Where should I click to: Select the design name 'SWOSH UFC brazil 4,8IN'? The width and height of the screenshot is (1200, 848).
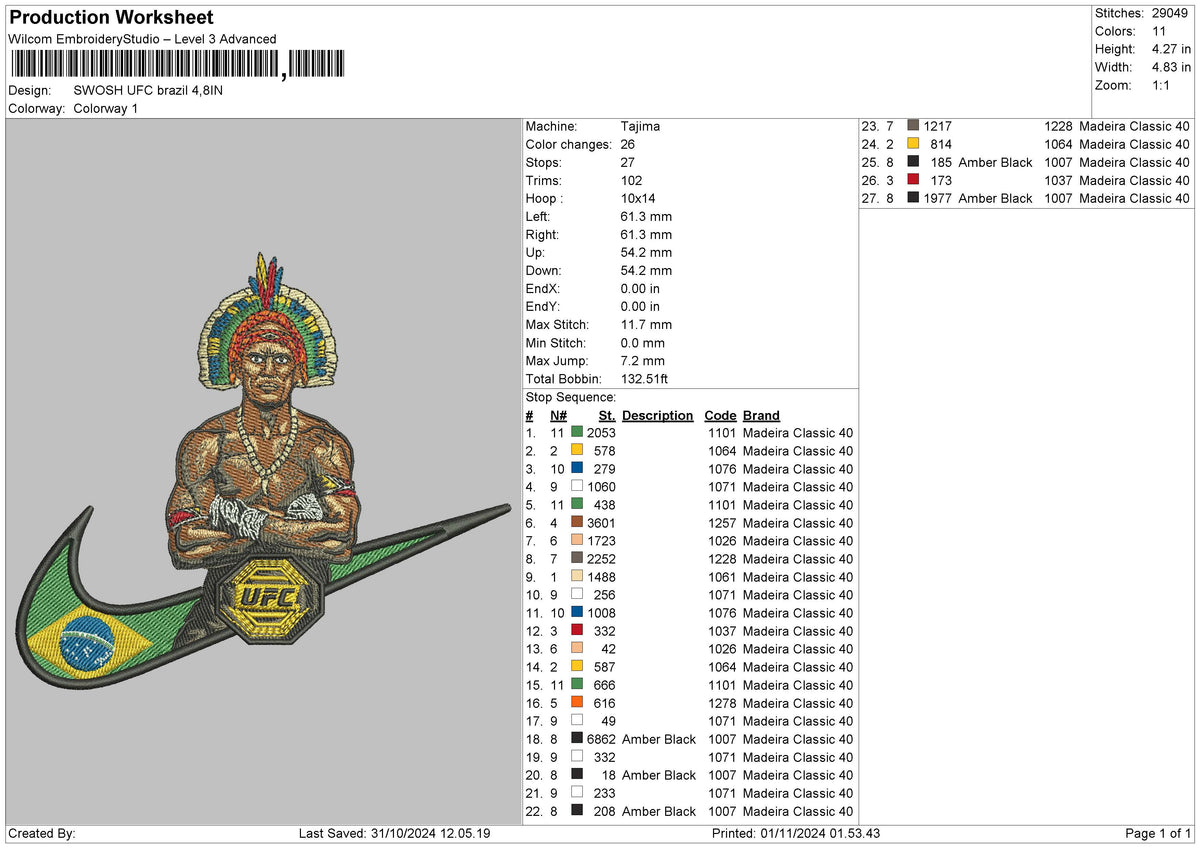(148, 90)
